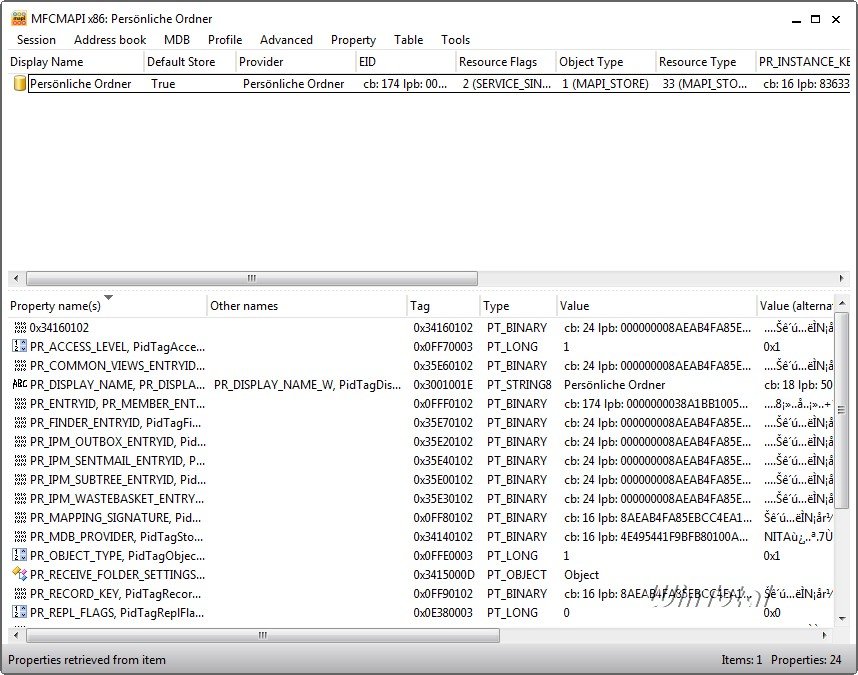Open the Table menu
Viewport: 858px width, 675px height.
pos(408,40)
